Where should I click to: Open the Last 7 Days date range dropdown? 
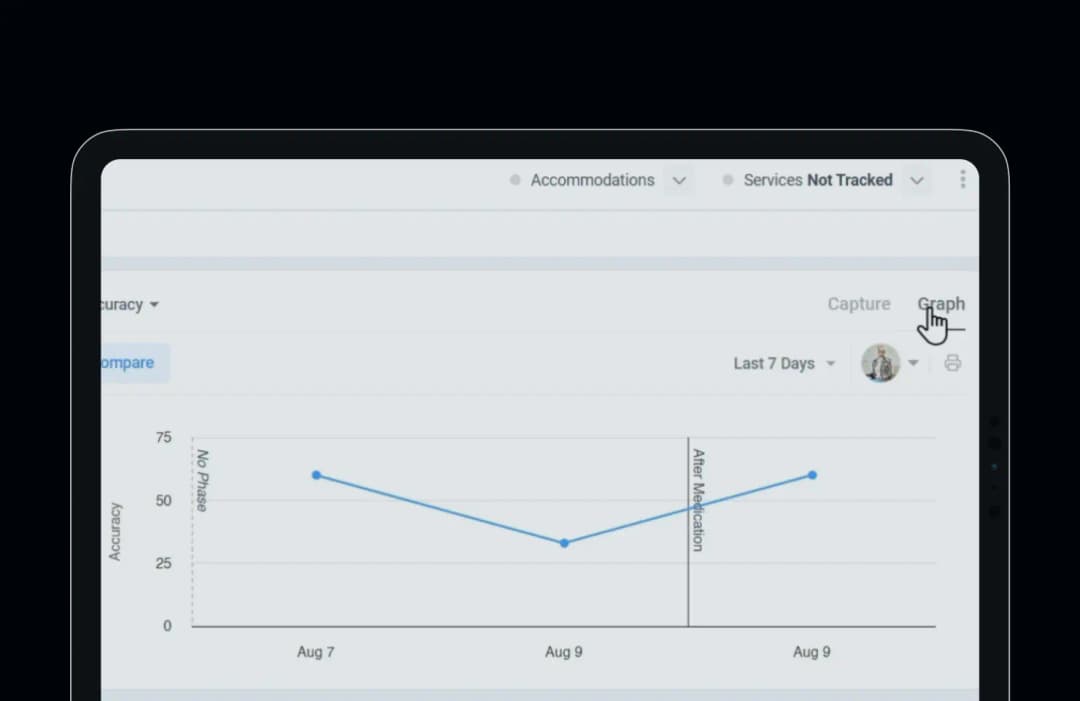tap(784, 363)
